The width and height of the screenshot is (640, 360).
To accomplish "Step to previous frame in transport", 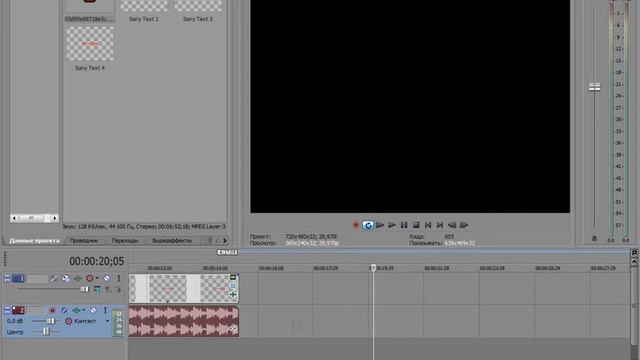I will (x=452, y=225).
